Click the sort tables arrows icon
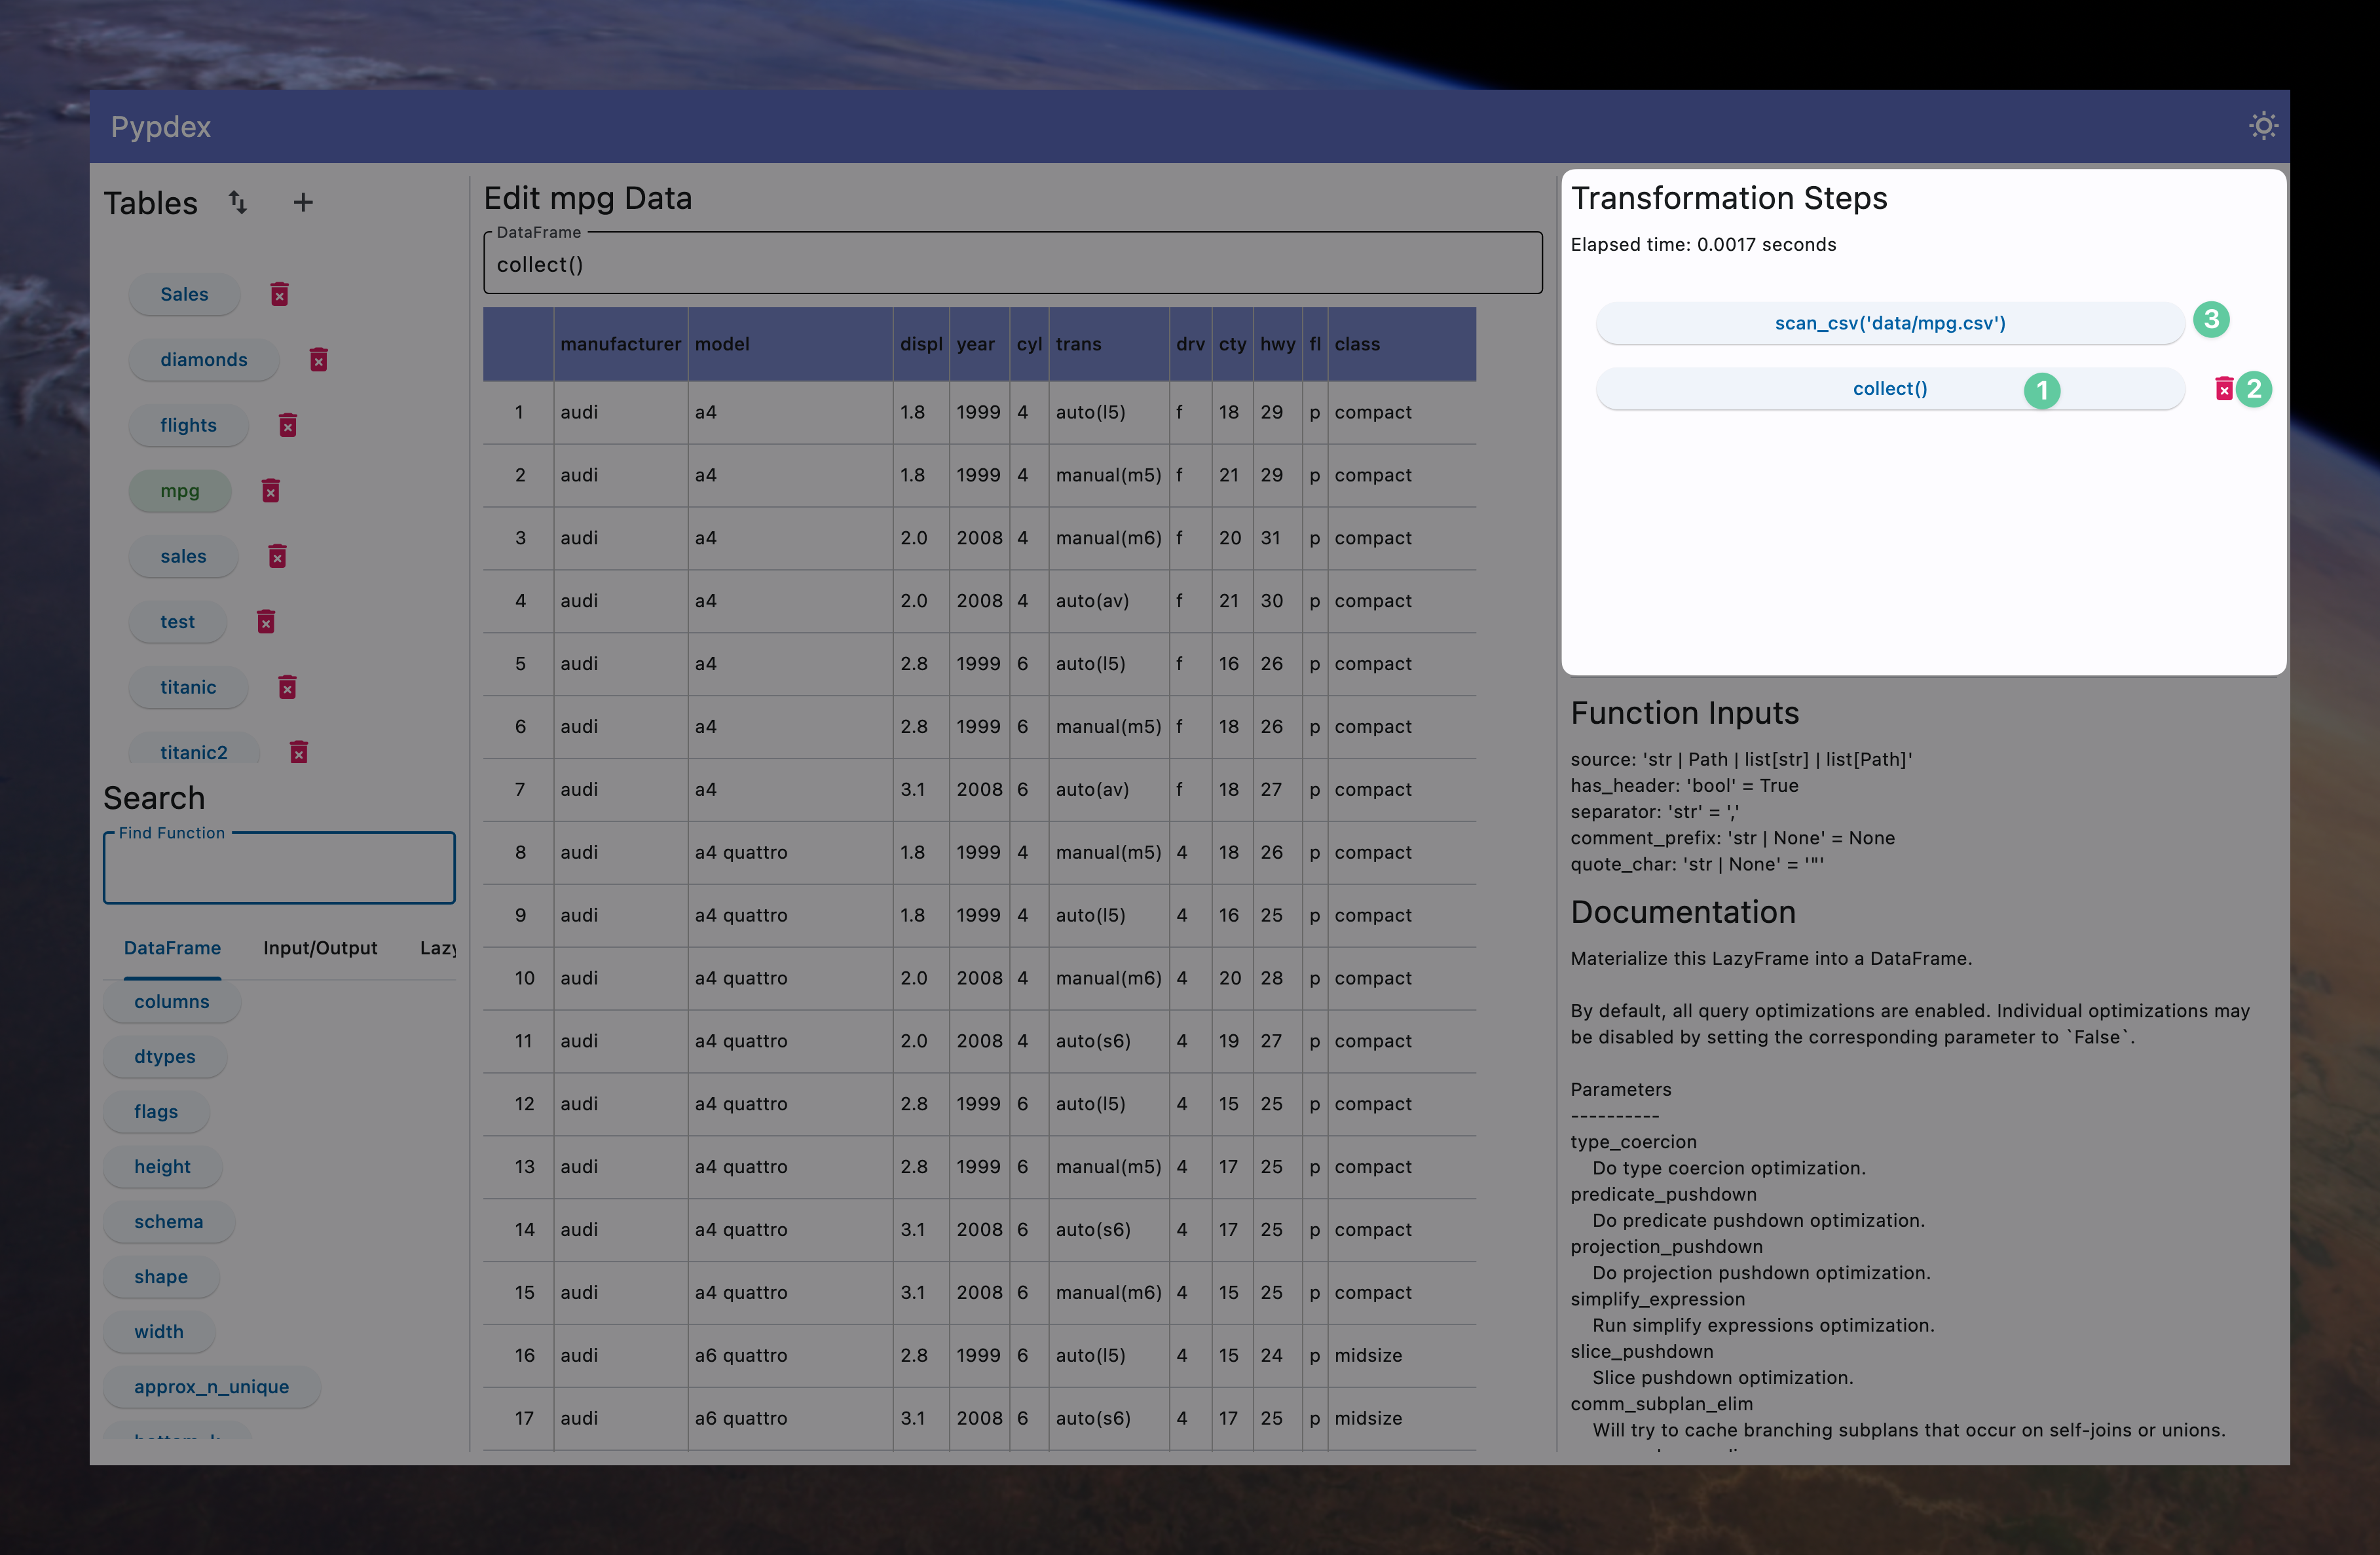 tap(237, 202)
